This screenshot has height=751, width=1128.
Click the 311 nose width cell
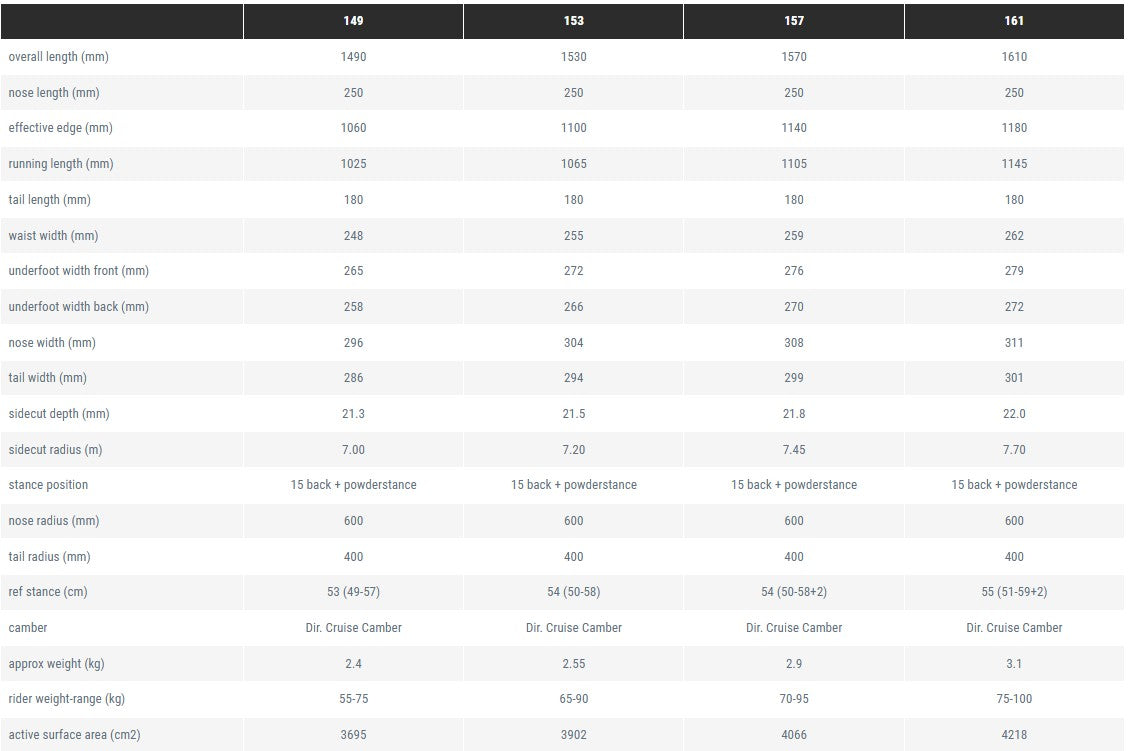(x=1014, y=342)
